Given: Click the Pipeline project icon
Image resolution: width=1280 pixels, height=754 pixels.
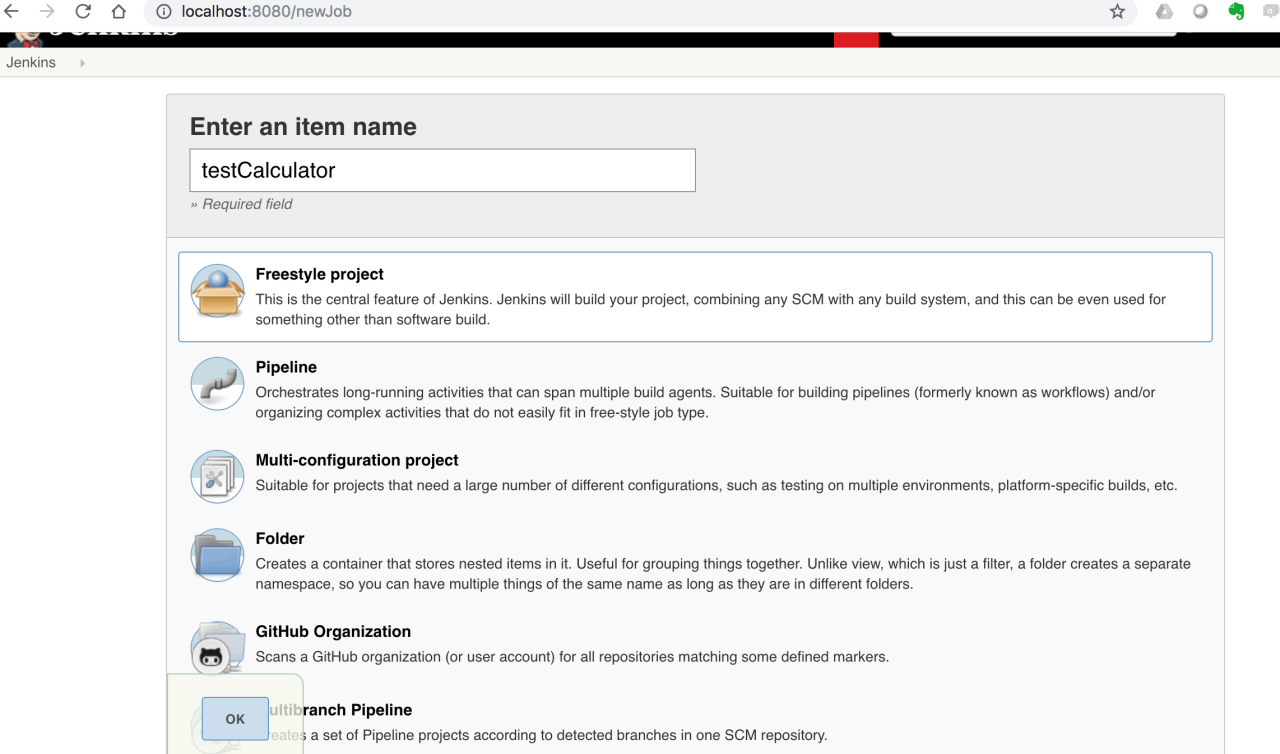Looking at the screenshot, I should (217, 383).
